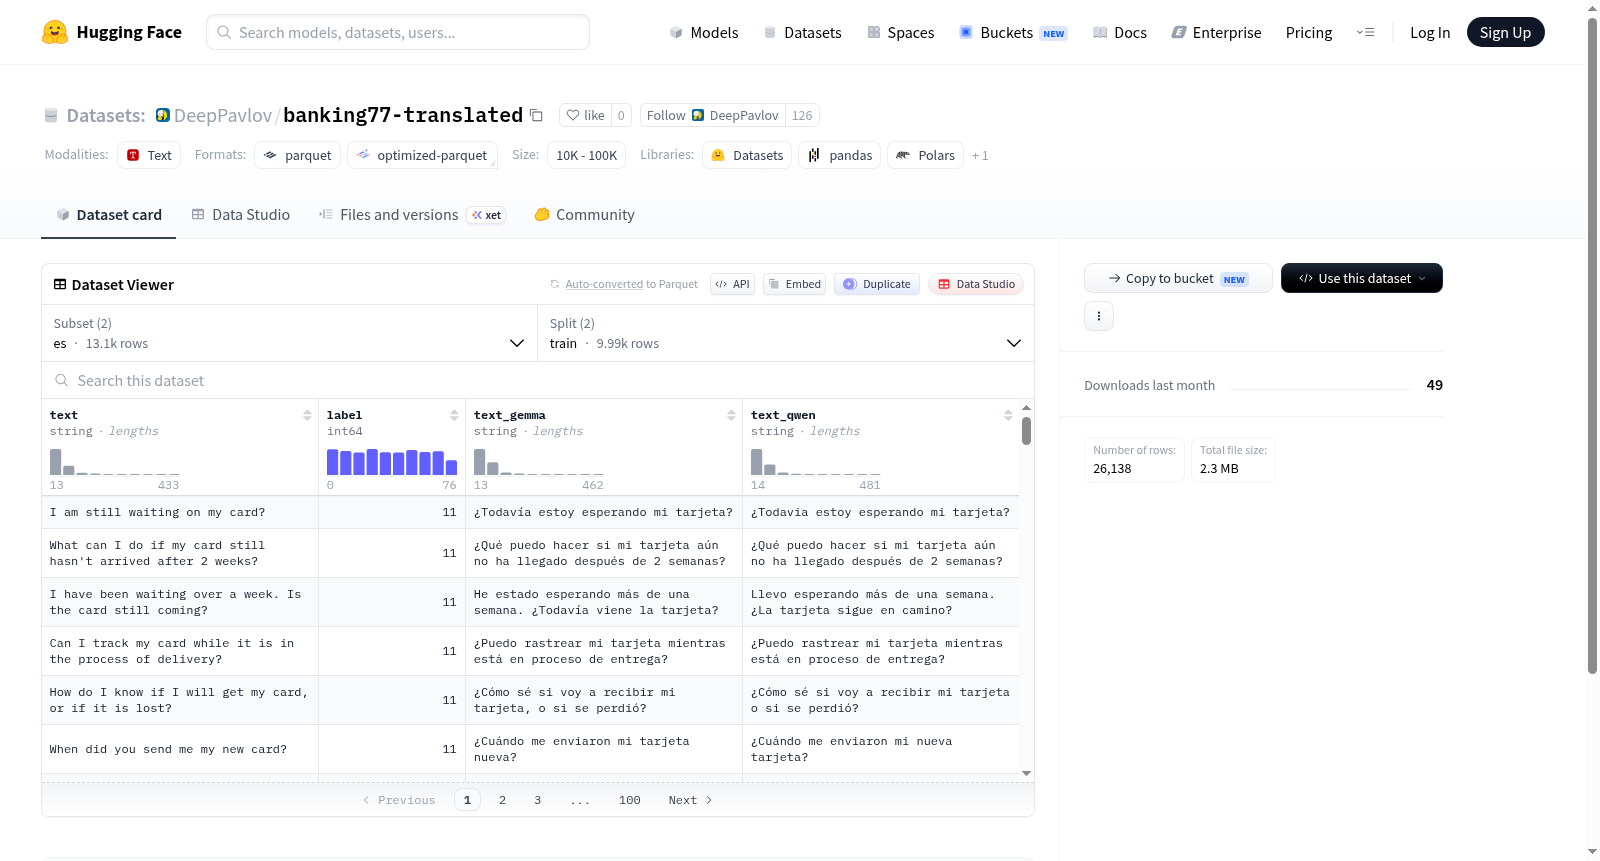
Task: Click the 10K - 100K size tag
Action: tap(586, 155)
